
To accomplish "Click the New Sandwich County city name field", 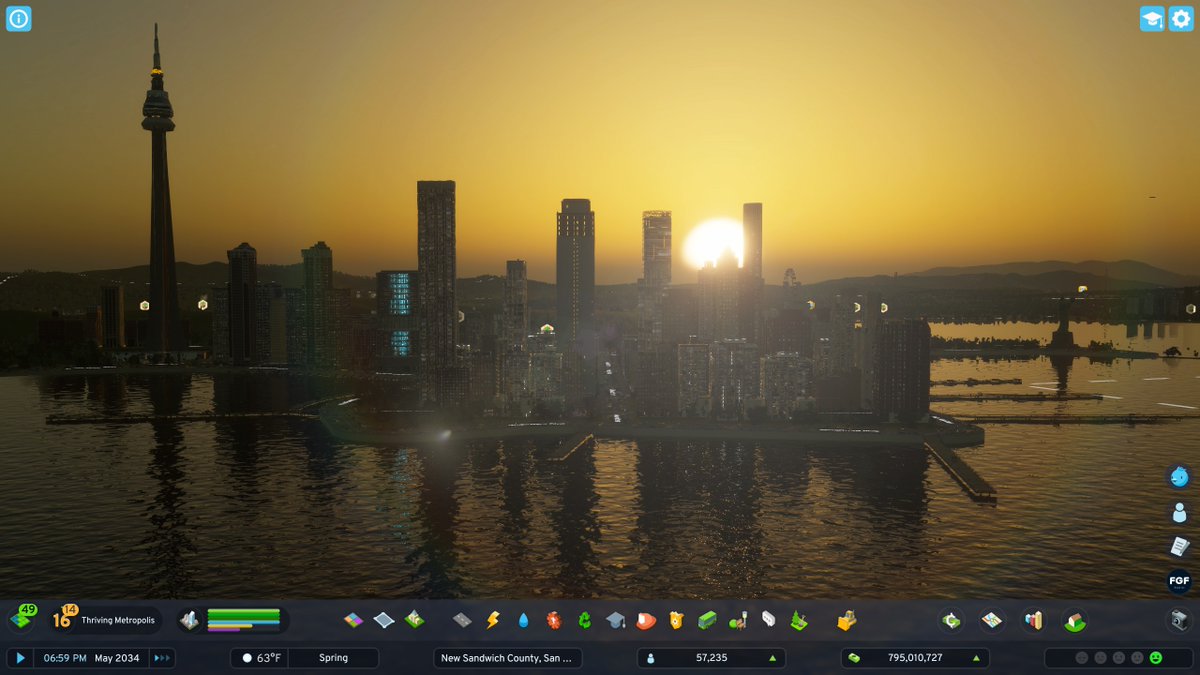I will pyautogui.click(x=508, y=658).
